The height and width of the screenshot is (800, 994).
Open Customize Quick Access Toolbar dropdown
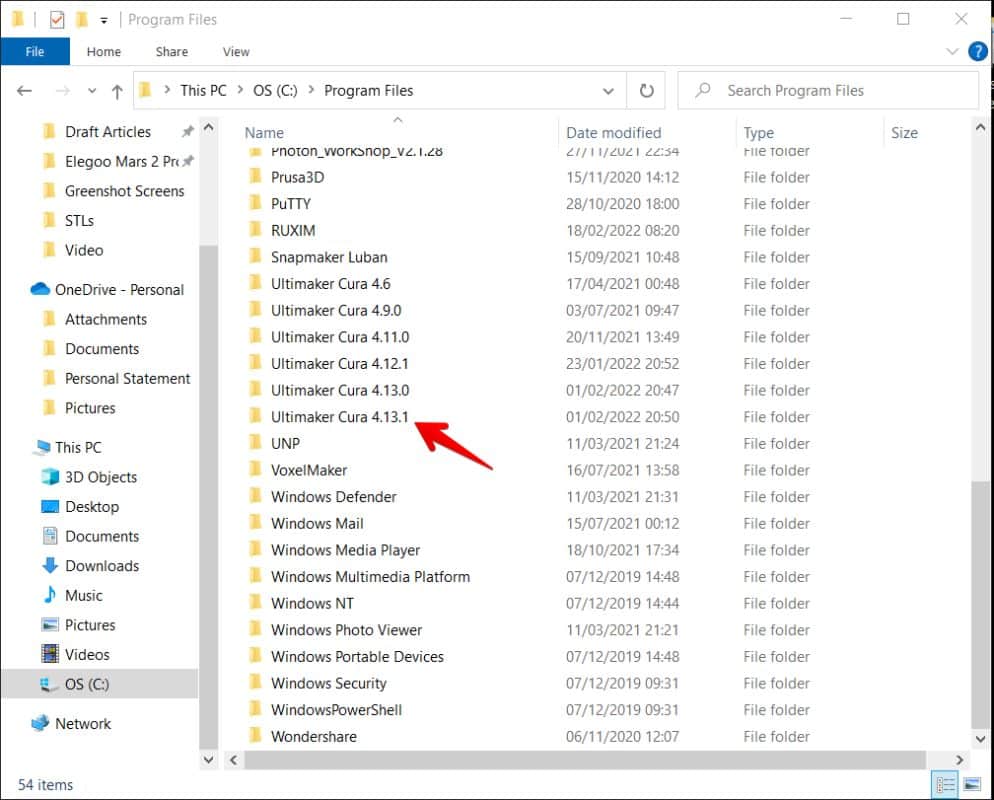(104, 20)
